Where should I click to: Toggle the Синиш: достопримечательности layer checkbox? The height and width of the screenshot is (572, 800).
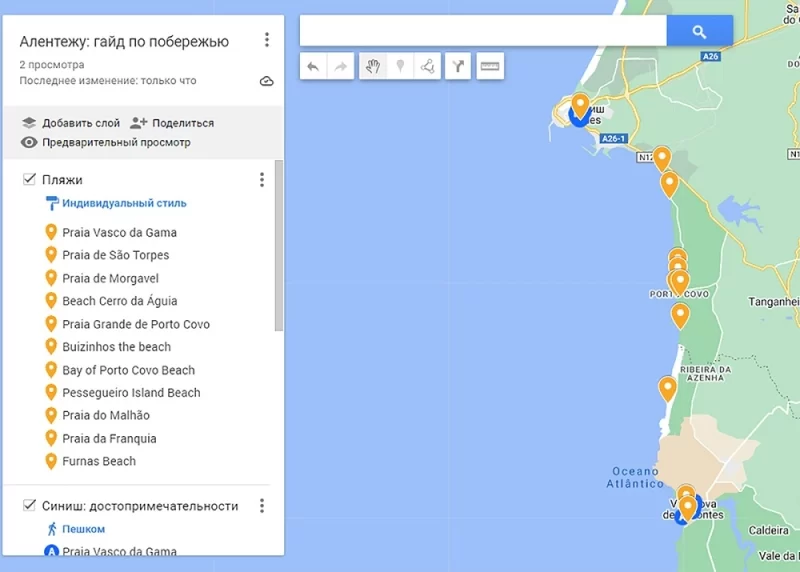(x=29, y=506)
